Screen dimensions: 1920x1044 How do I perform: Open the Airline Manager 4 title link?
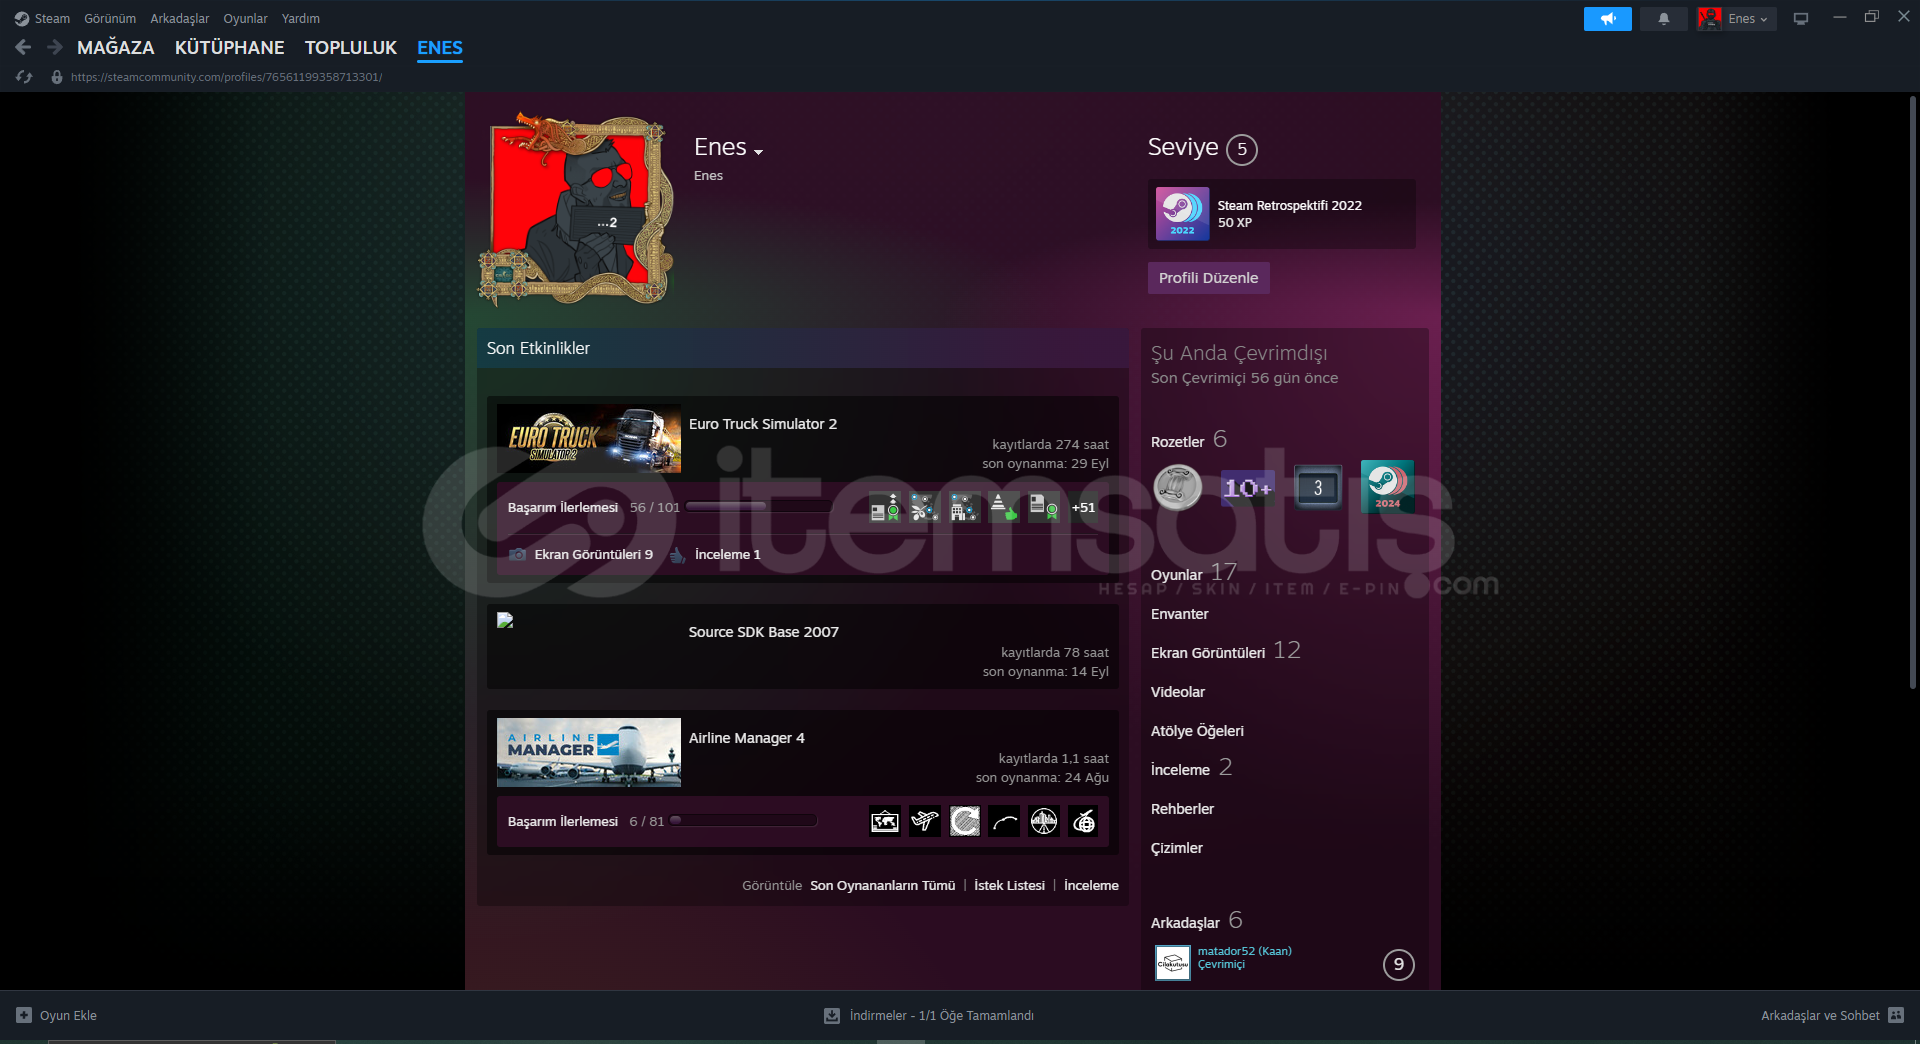point(747,738)
